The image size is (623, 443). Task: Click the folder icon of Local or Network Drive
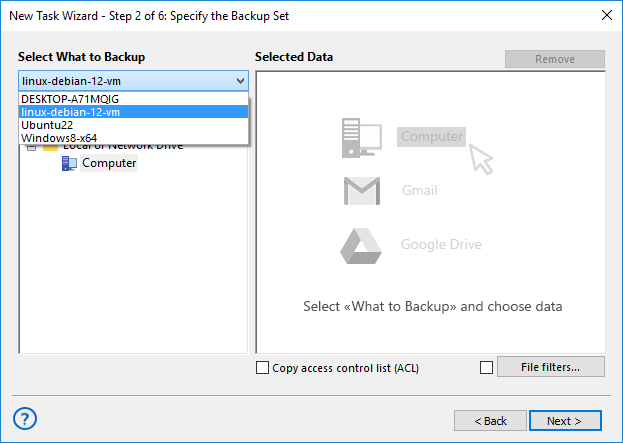[x=51, y=147]
